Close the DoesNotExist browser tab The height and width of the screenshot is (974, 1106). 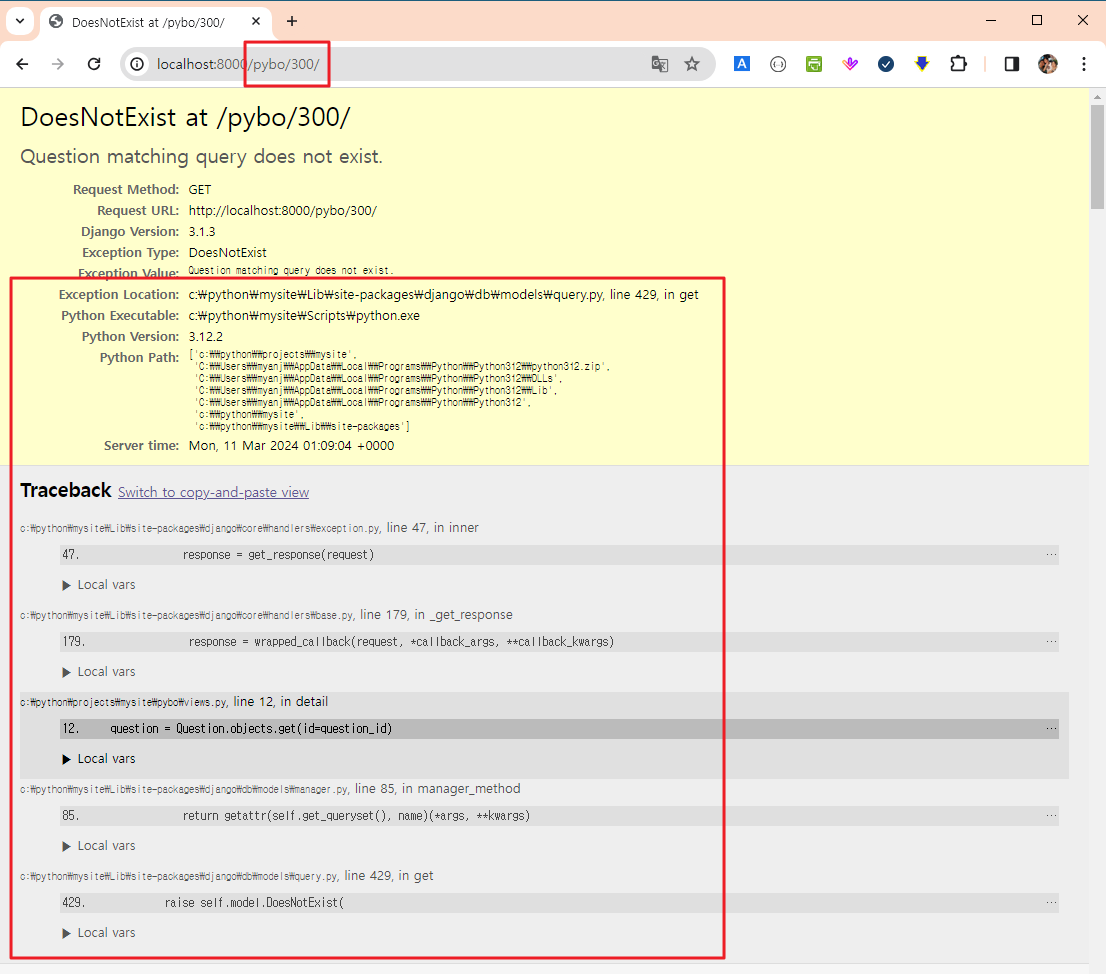(x=256, y=22)
